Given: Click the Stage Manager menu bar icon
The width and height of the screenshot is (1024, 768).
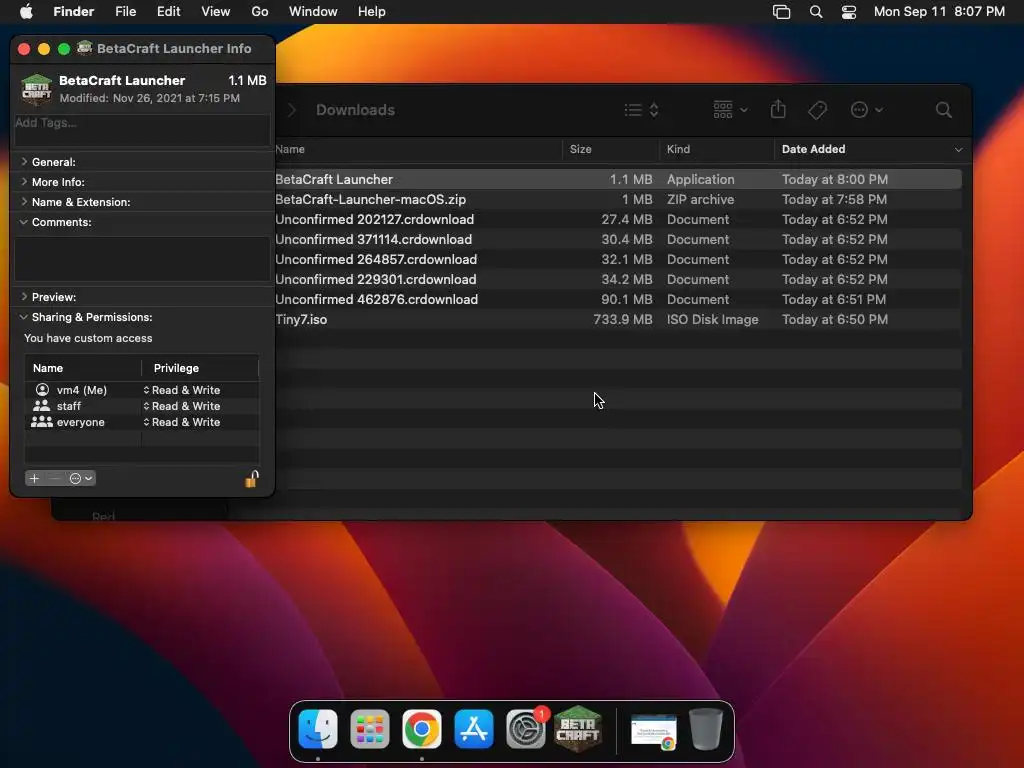Looking at the screenshot, I should click(782, 12).
